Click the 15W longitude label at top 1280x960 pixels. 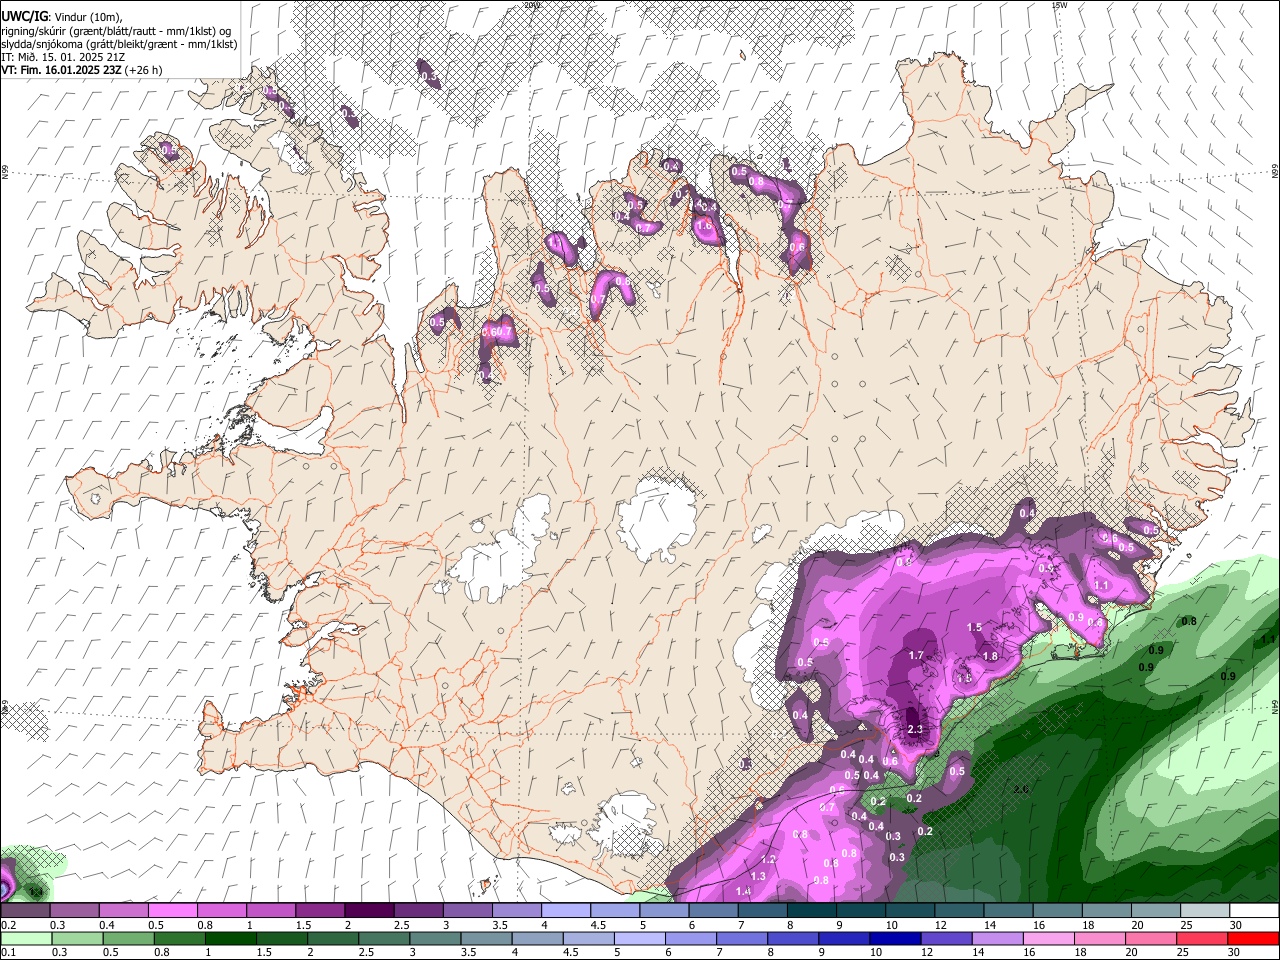coord(1059,5)
